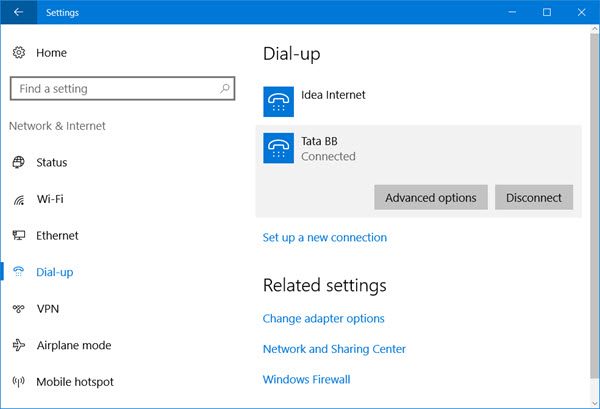Open Advanced options for Tata BB
This screenshot has width=600, height=409.
(x=431, y=198)
